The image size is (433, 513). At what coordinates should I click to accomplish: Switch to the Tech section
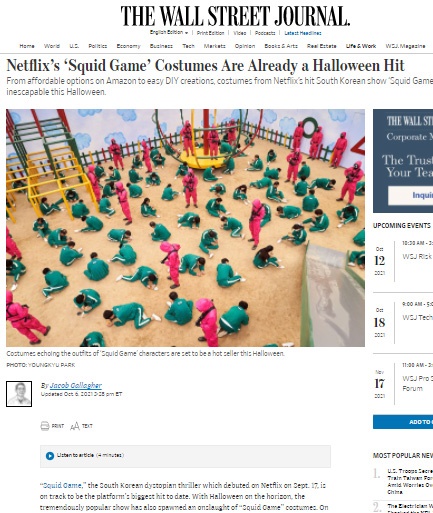point(188,46)
